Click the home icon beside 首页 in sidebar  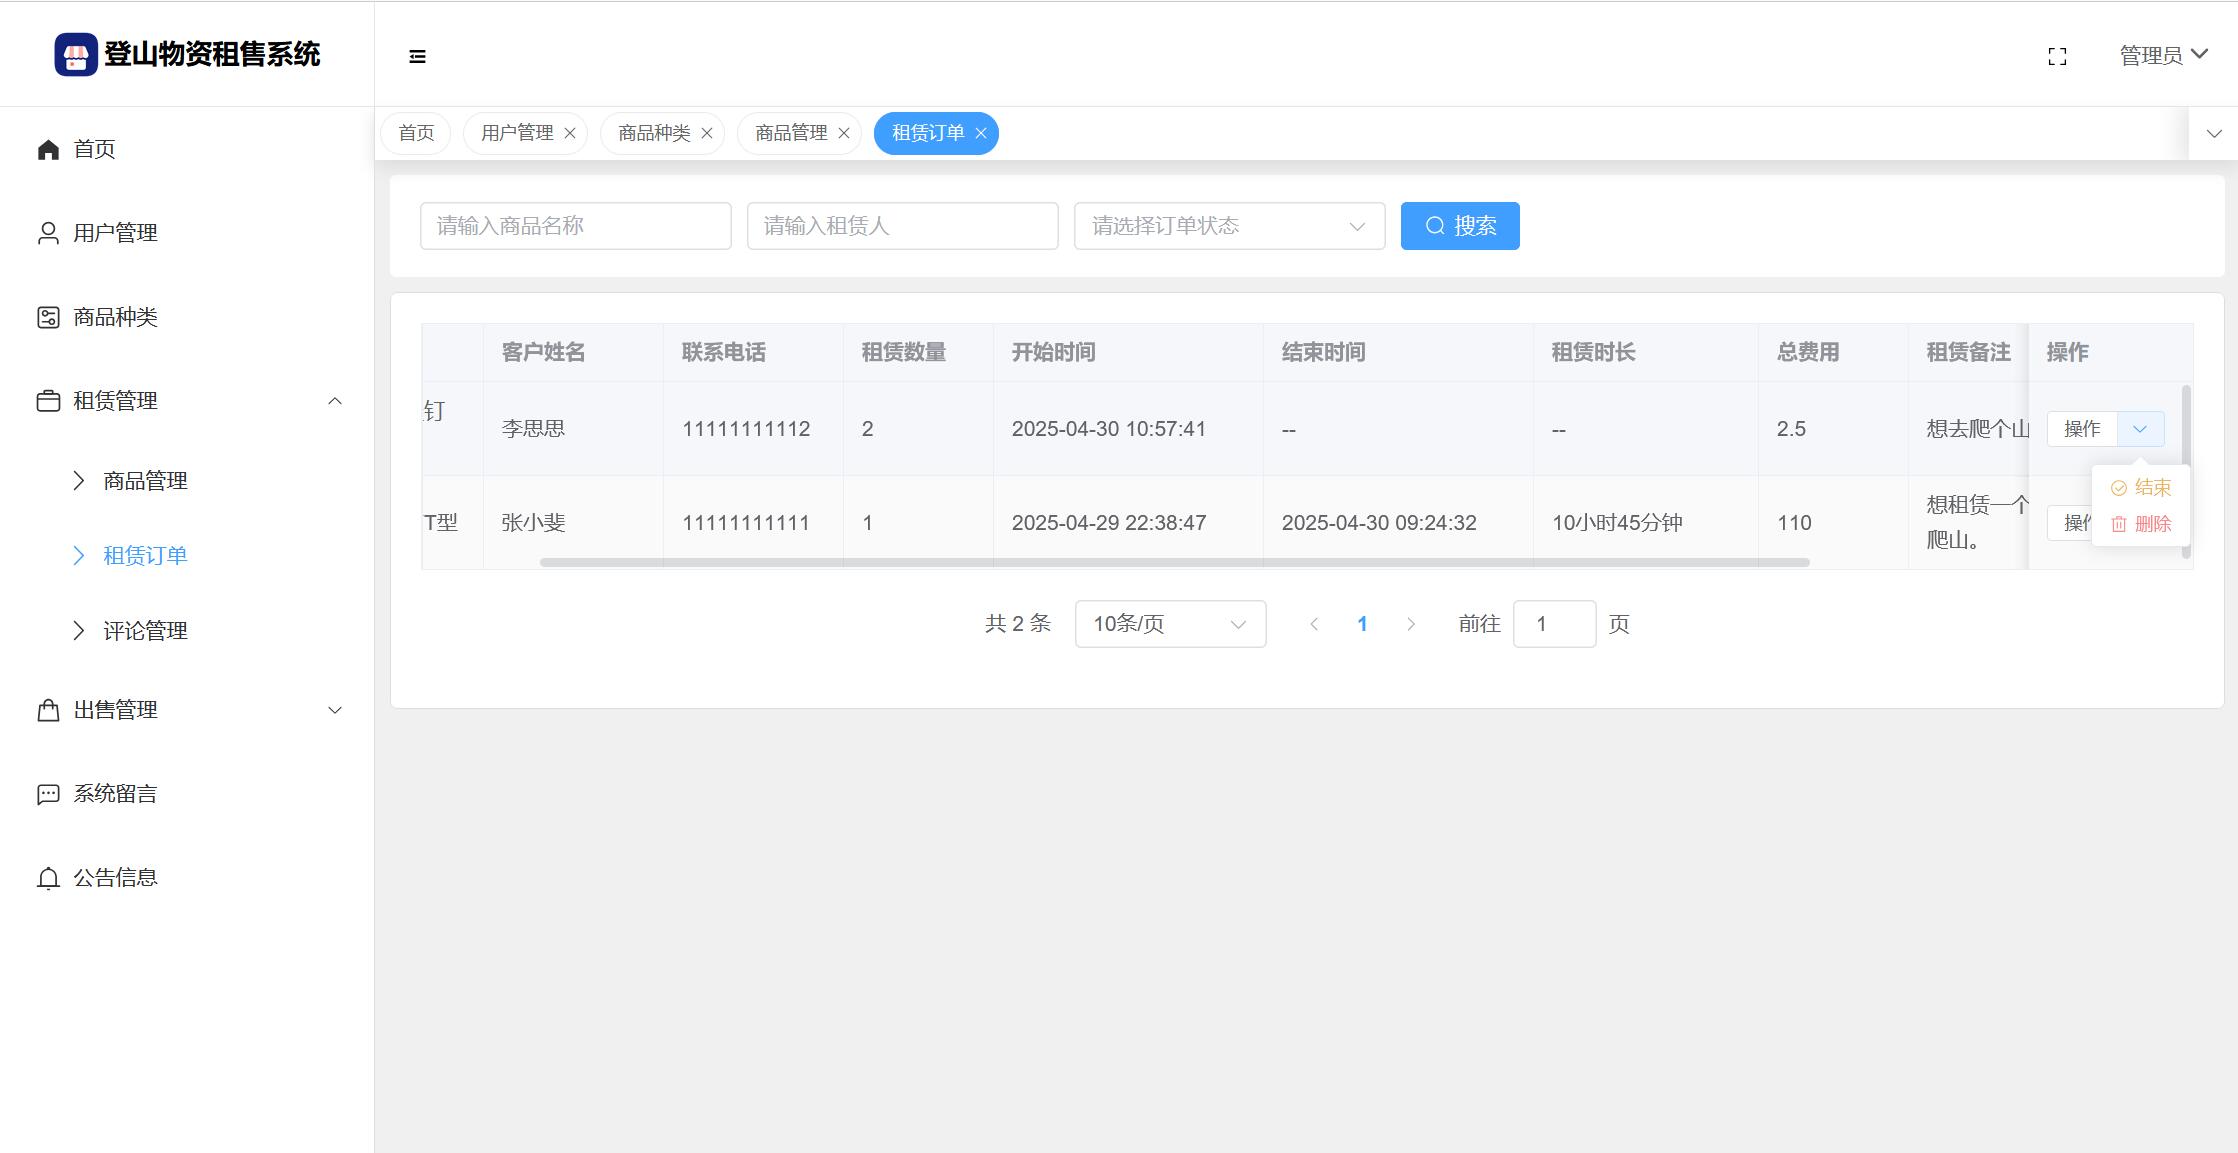pyautogui.click(x=48, y=150)
